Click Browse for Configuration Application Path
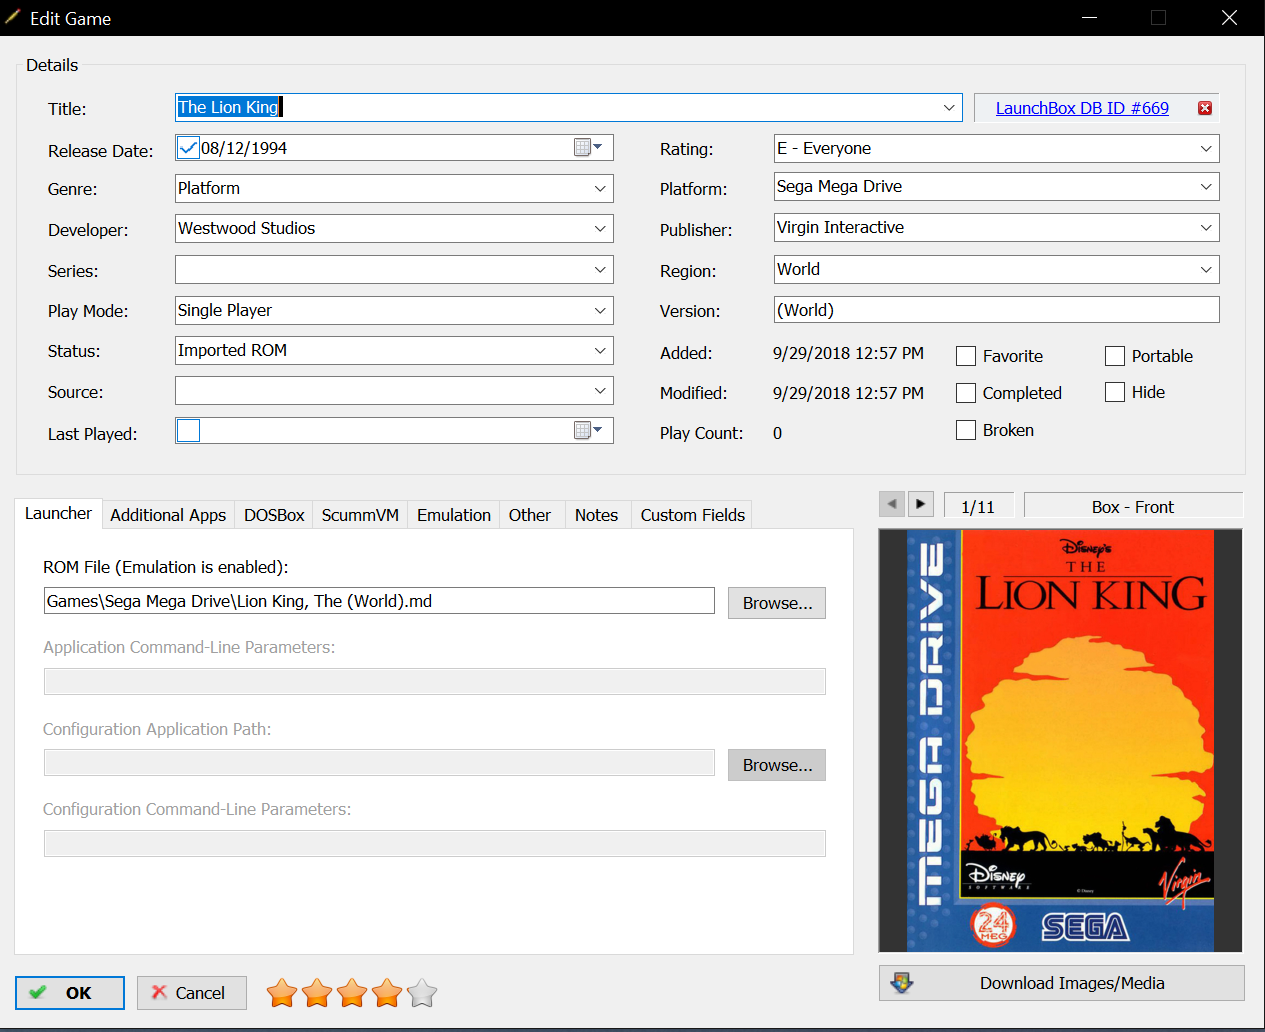 coord(777,765)
